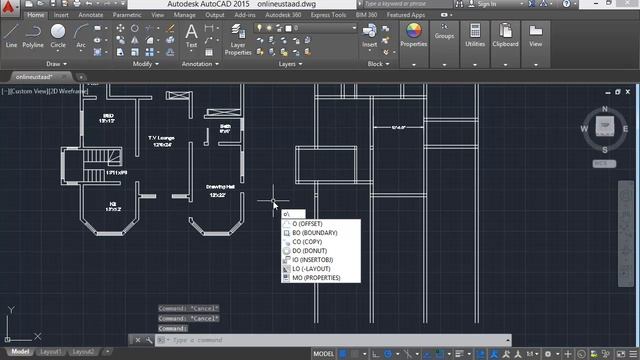This screenshot has width=640, height=360.
Task: Switch to the Layout1 tab
Action: [51, 352]
